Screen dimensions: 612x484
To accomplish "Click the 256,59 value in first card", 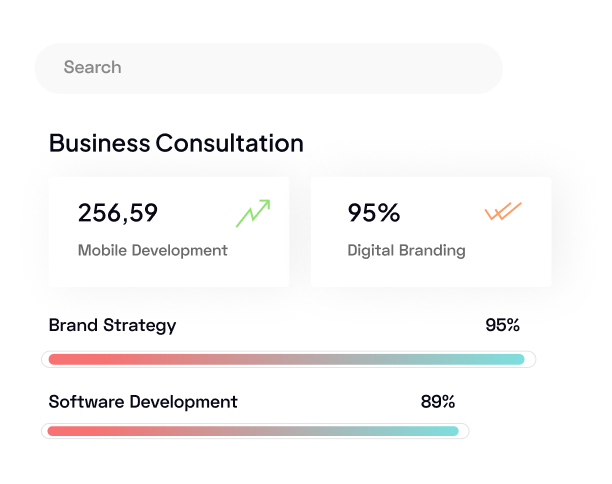I will pyautogui.click(x=118, y=213).
